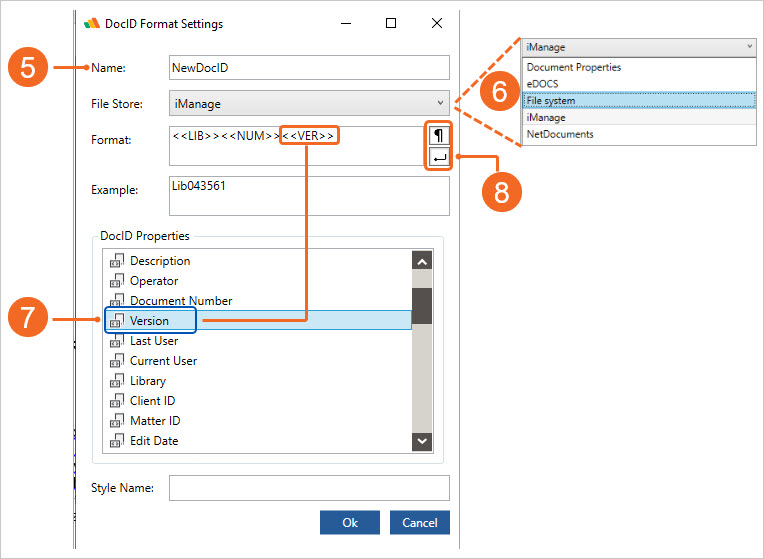
Task: Click the Ok button
Action: 350,522
